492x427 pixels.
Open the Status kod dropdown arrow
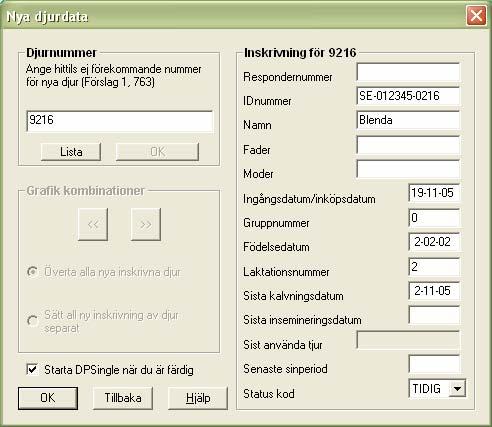[457, 389]
